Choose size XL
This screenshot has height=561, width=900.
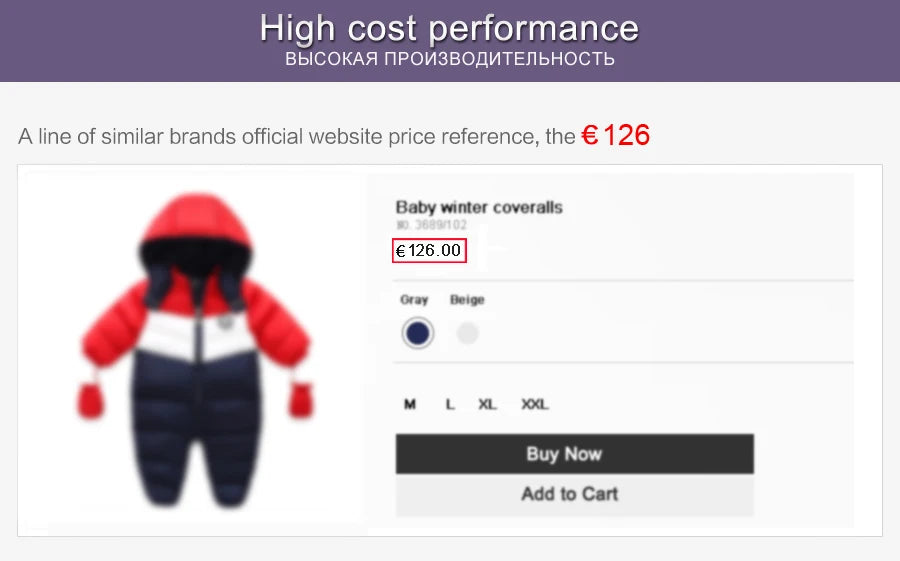coord(487,404)
